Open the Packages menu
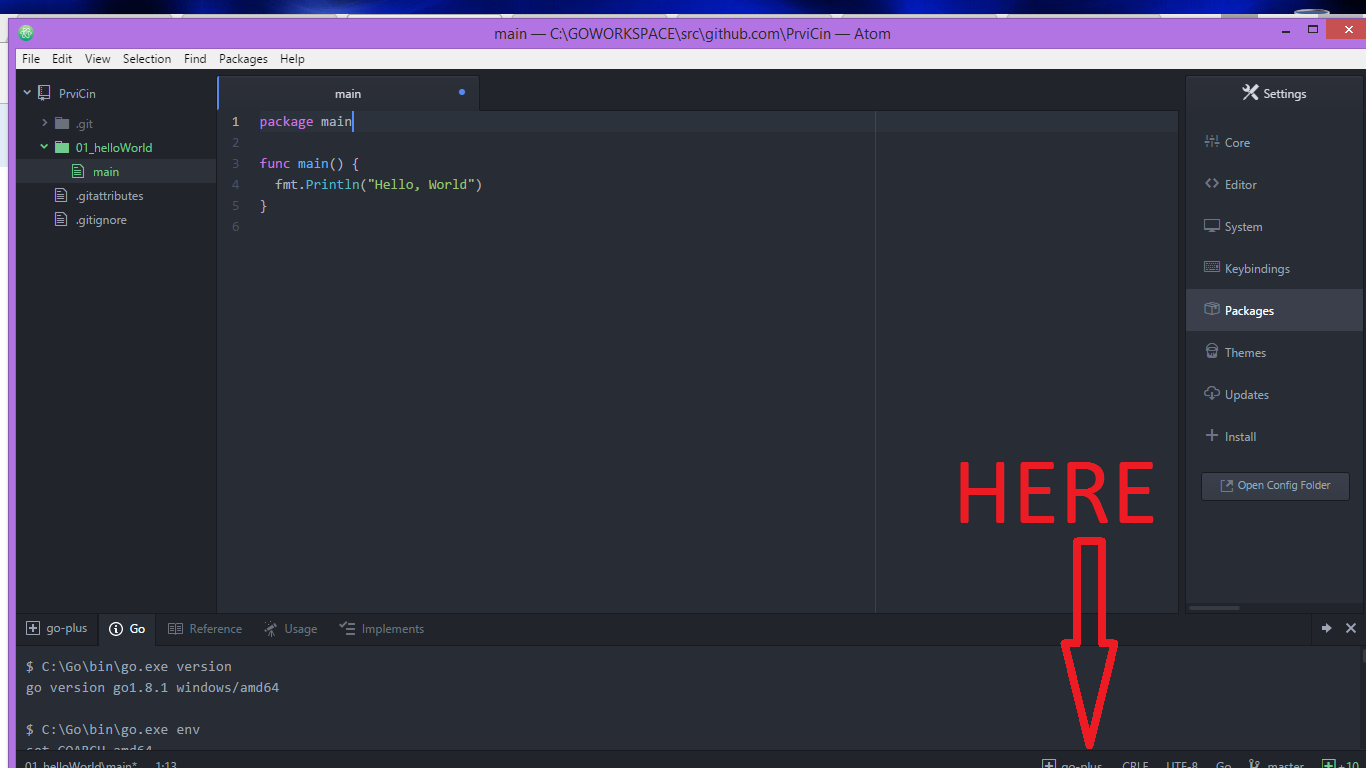This screenshot has height=768, width=1366. click(243, 59)
